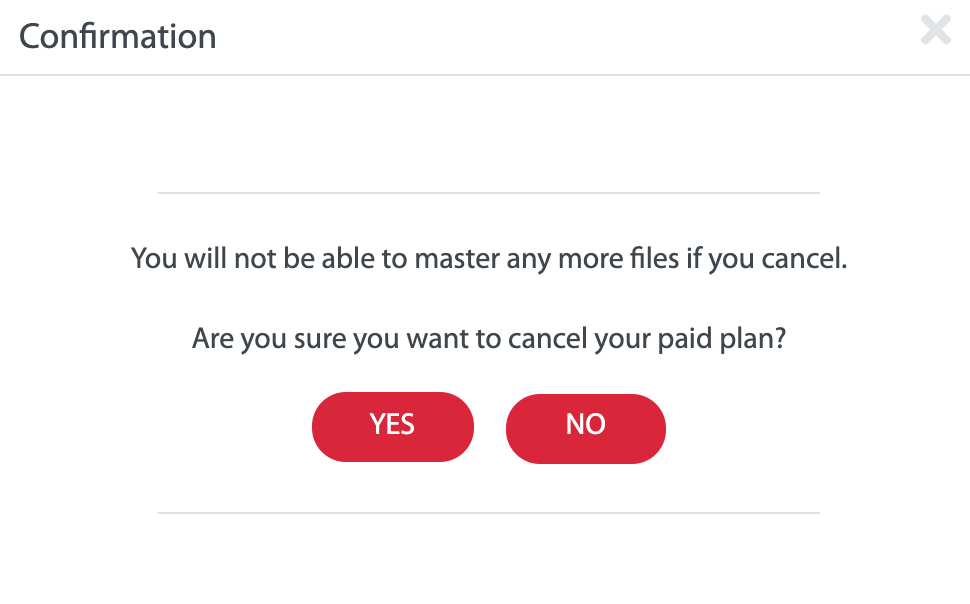Dismiss the dialog using the X icon
Screen dimensions: 970x604
(935, 30)
